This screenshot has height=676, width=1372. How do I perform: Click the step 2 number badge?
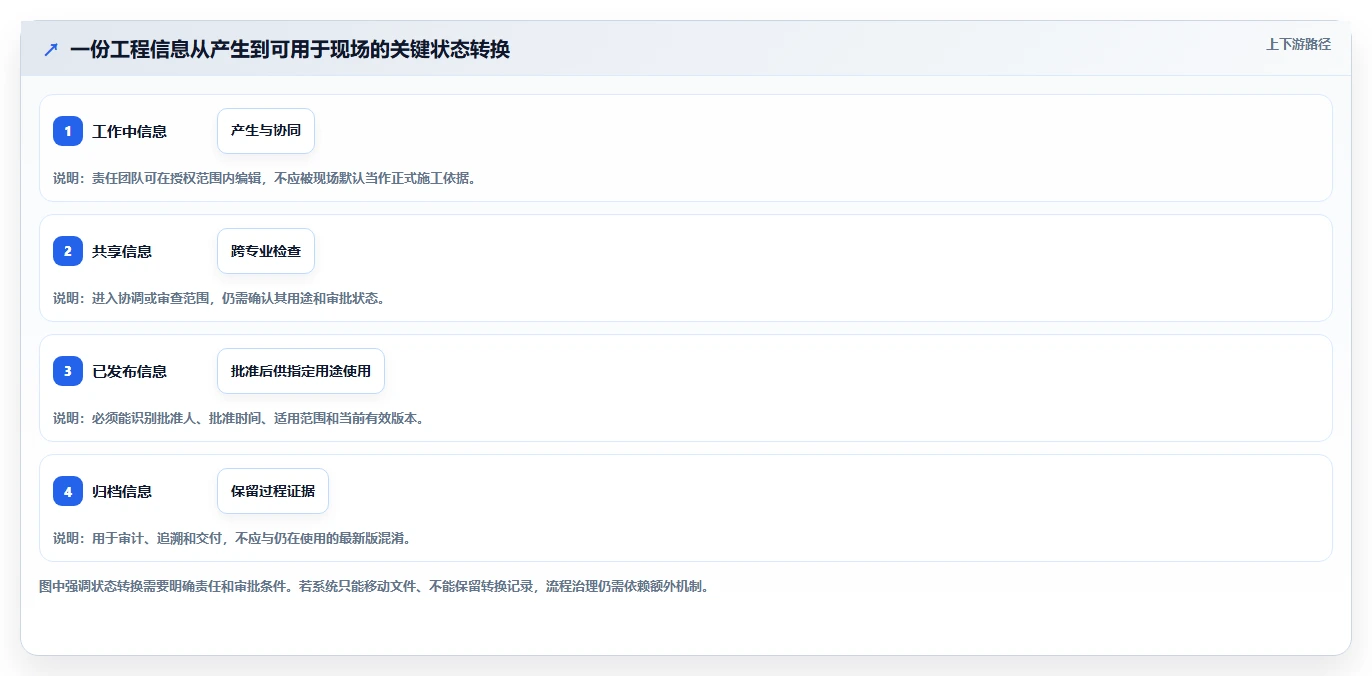click(x=68, y=251)
